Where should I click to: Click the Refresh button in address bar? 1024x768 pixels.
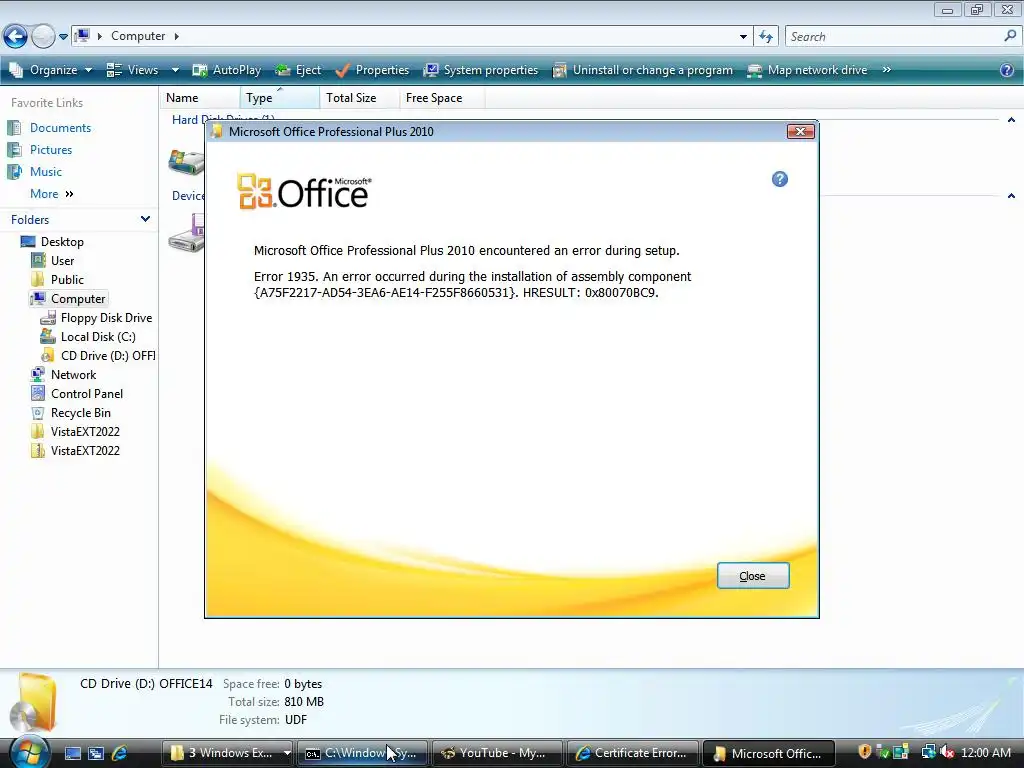[x=766, y=37]
